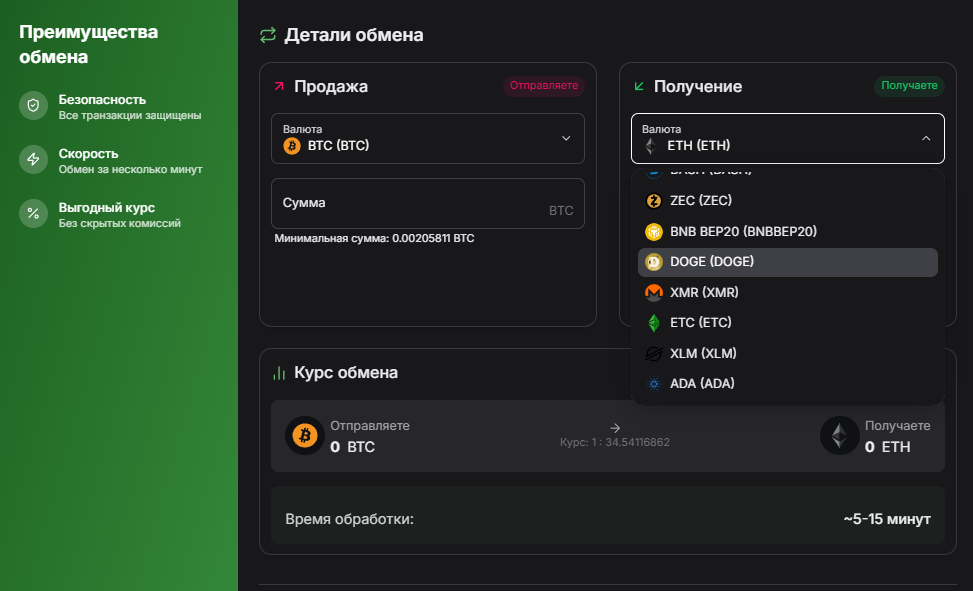Expand the BTC currency dropdown chevron
973x591 pixels.
(x=566, y=138)
